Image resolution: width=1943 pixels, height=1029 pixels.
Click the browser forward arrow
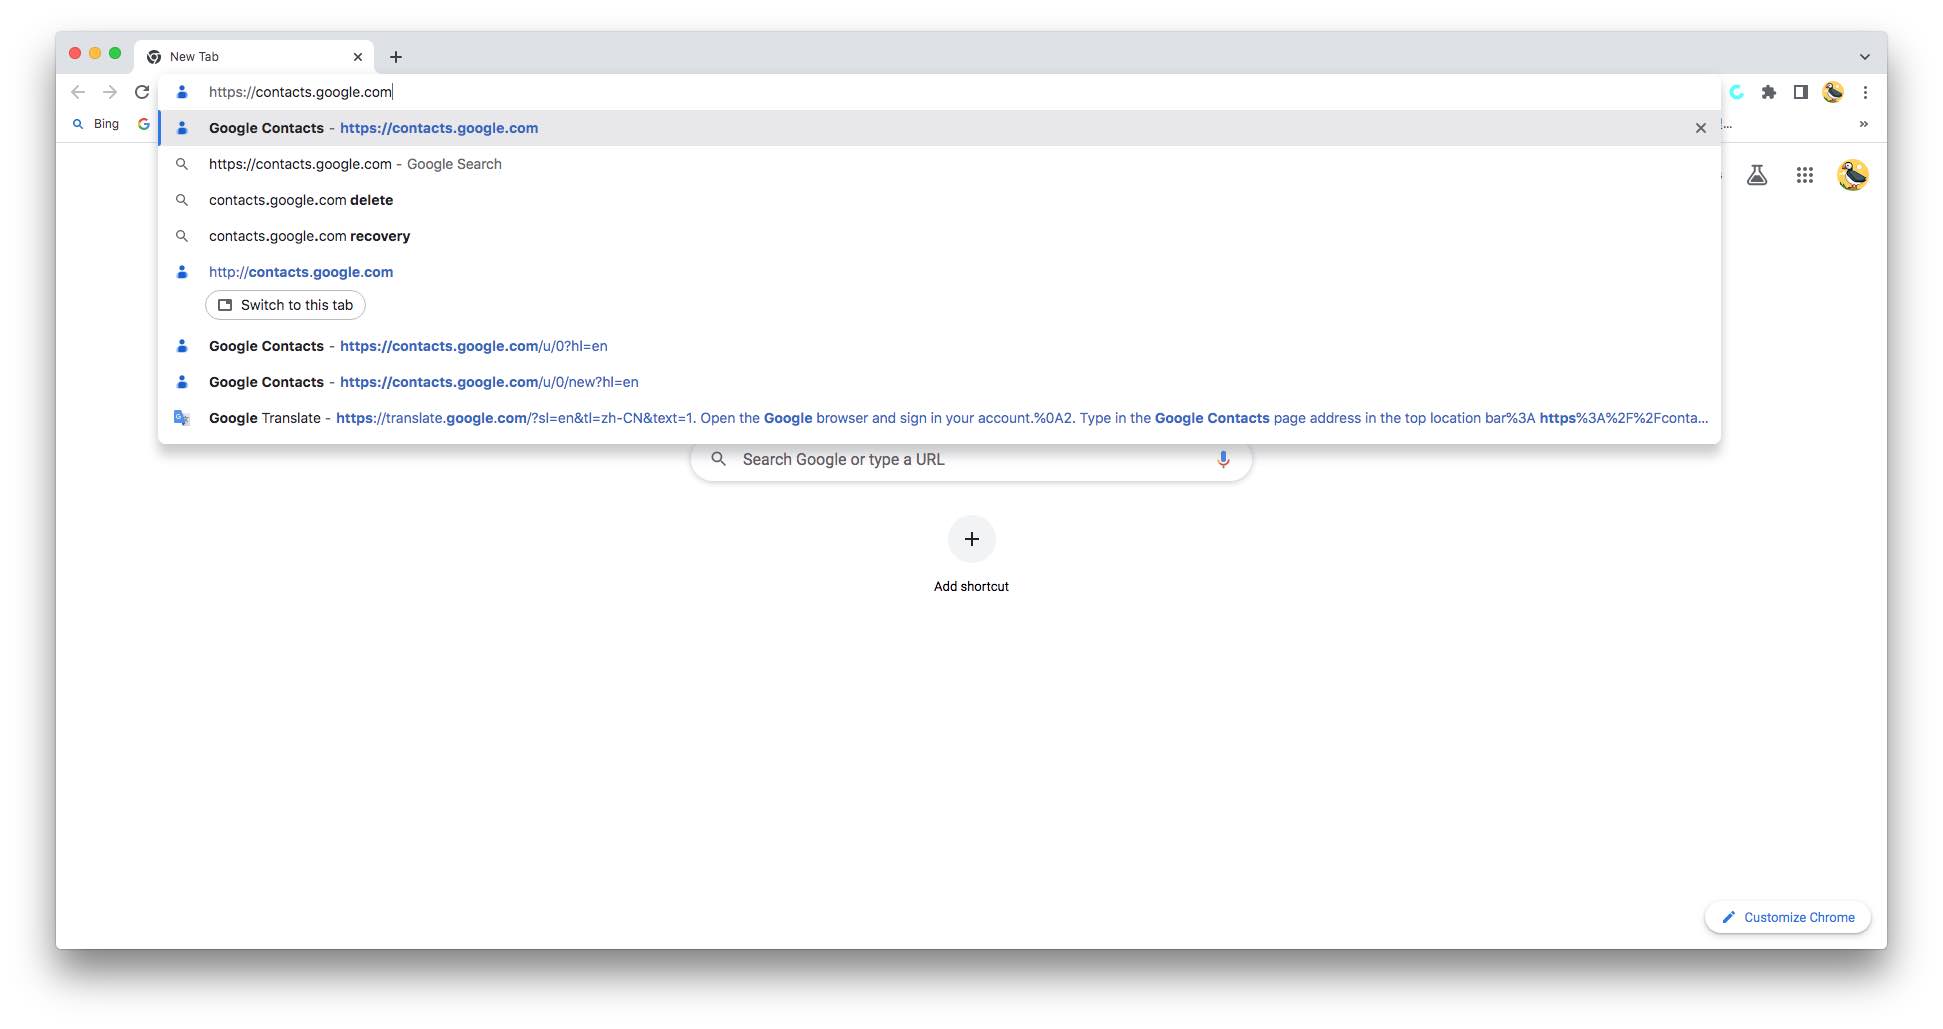(110, 92)
